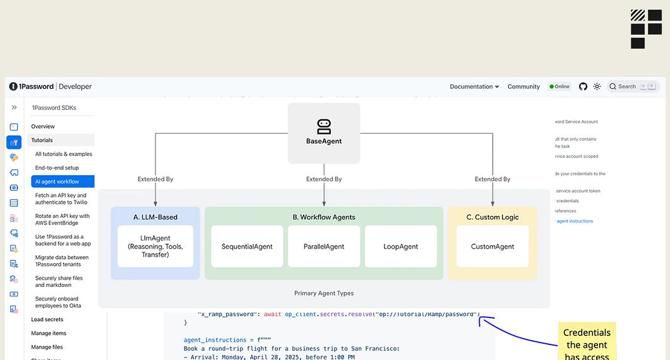Click the 1Password logo icon
Screen dimensions: 670x360
13,86
